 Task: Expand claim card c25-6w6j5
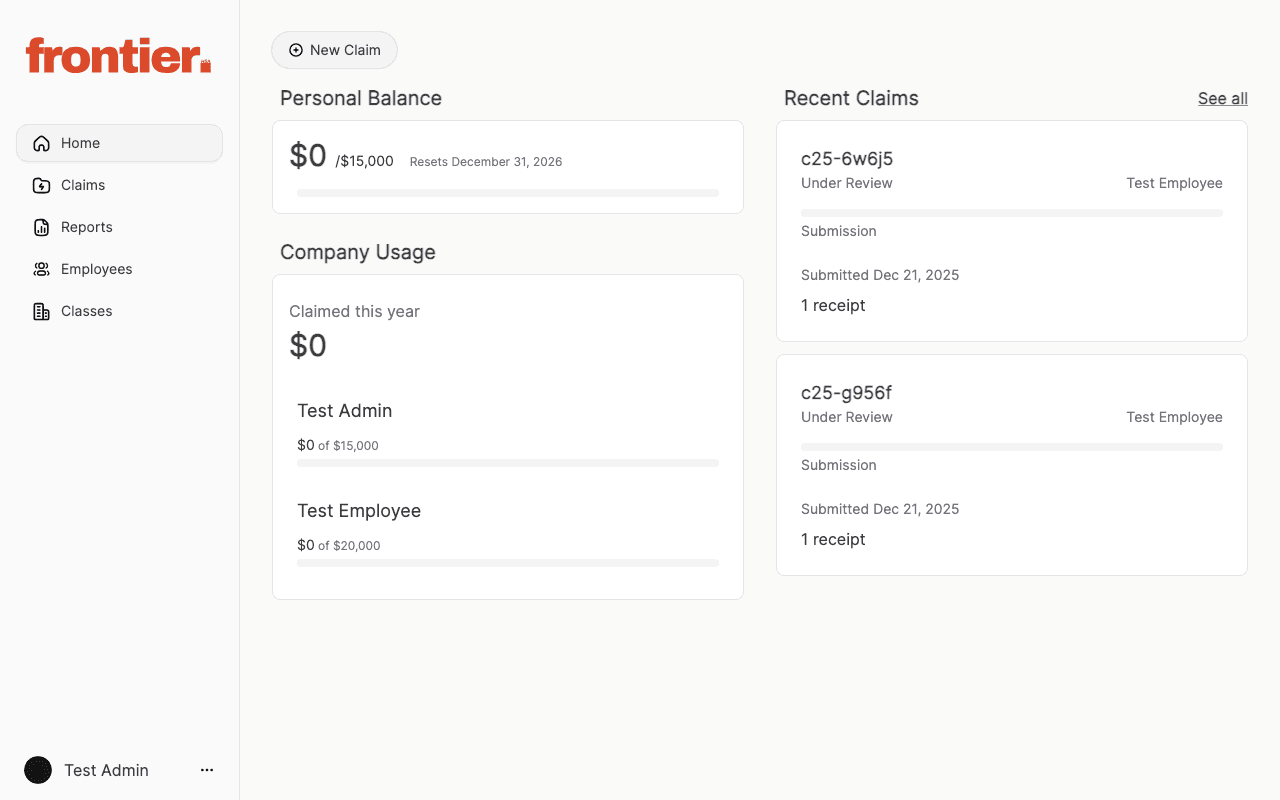pos(1011,230)
